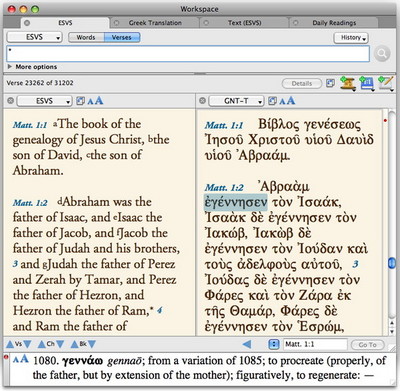Screen dimensions: 400x391
Task: Close the ESVS tab with its circle button
Action: [x=27, y=23]
